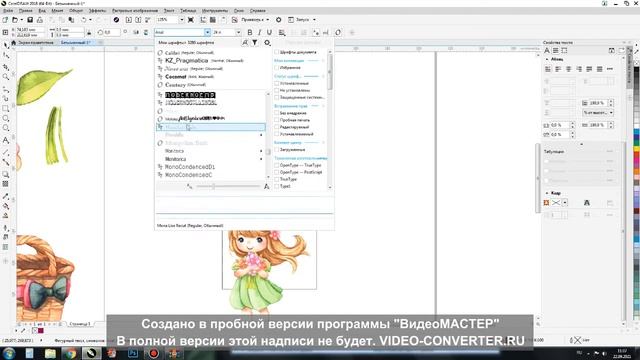
Task: Check the 'OpenType — TrueType' checkbox
Action: click(277, 165)
